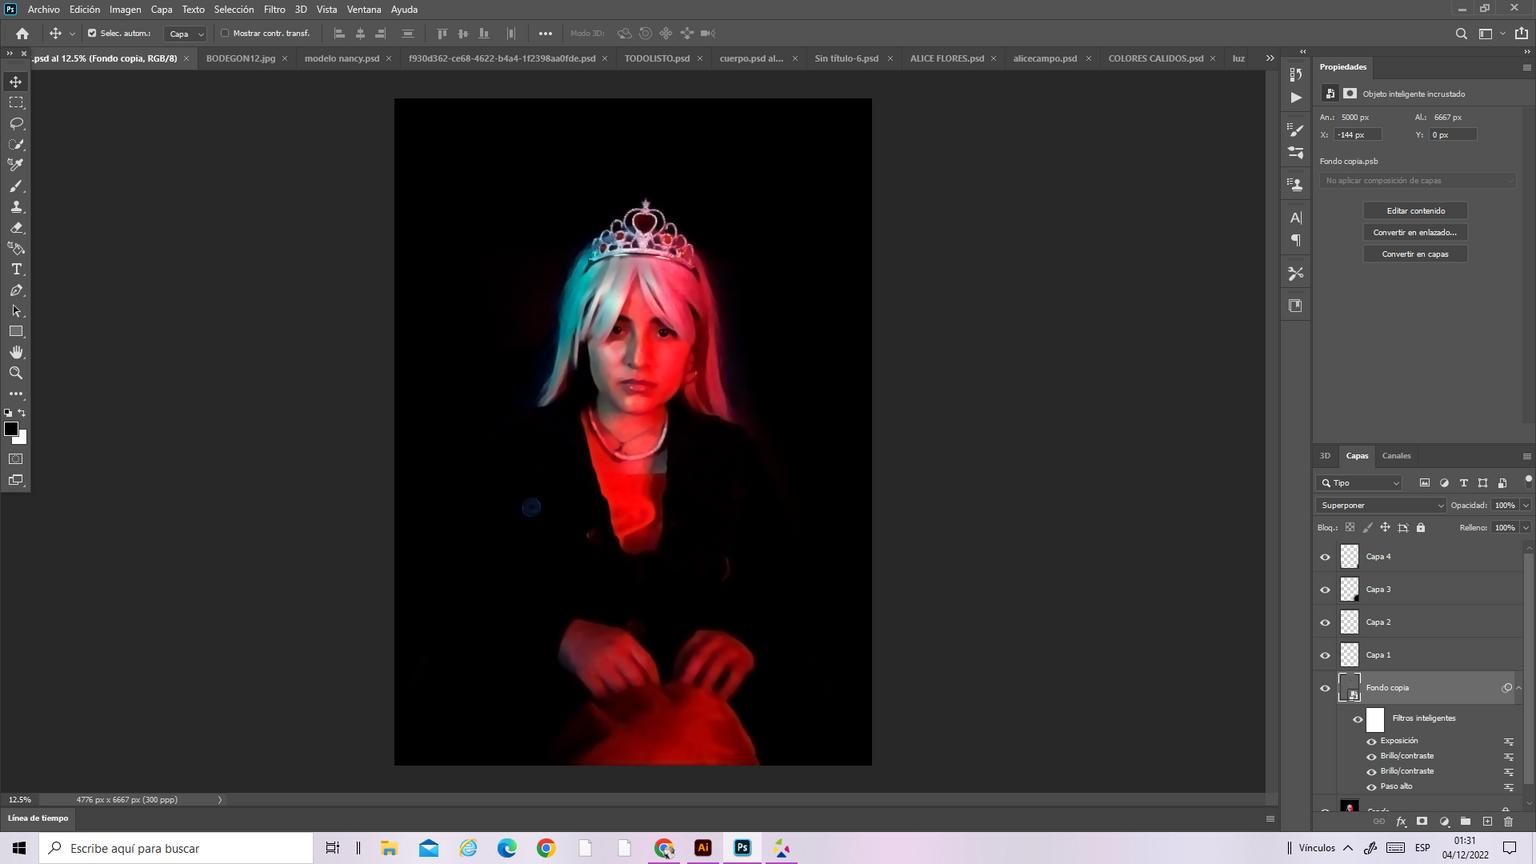The height and width of the screenshot is (864, 1536).
Task: Create a new layer group folder
Action: [1465, 821]
